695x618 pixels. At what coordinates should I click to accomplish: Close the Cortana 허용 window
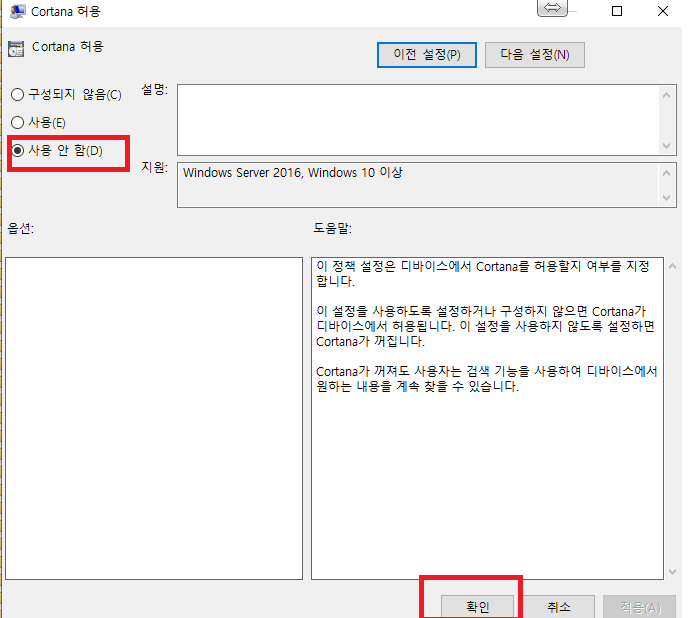pos(663,11)
